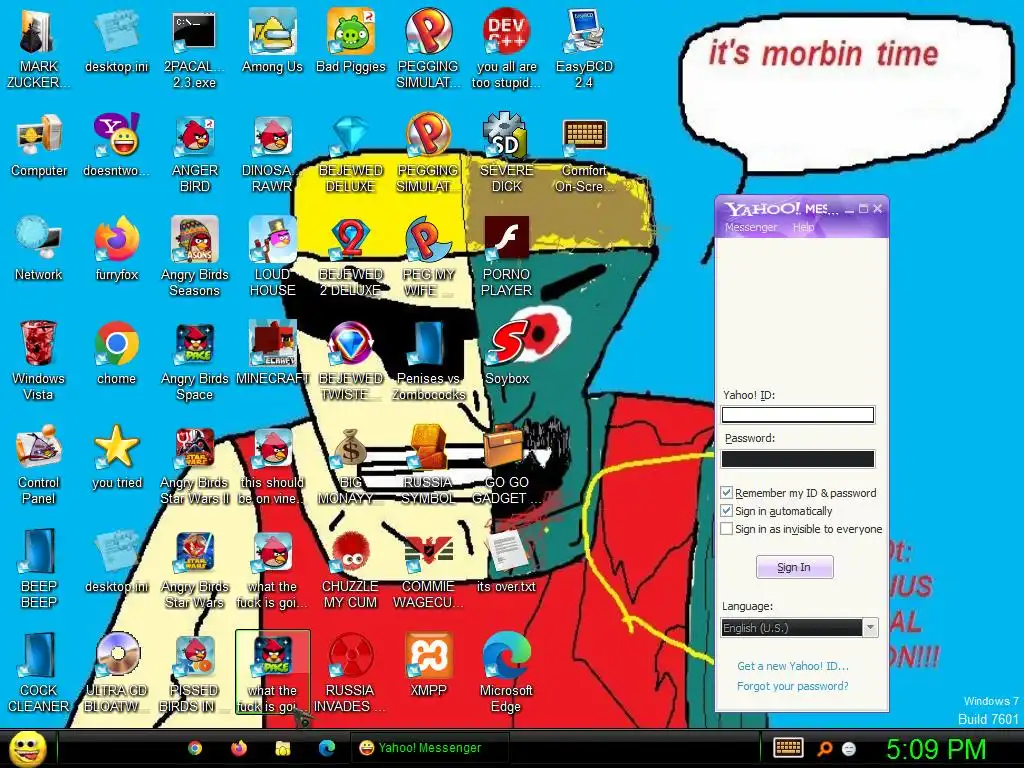Focus the Password input field
Viewport: 1024px width, 768px height.
[x=797, y=459]
